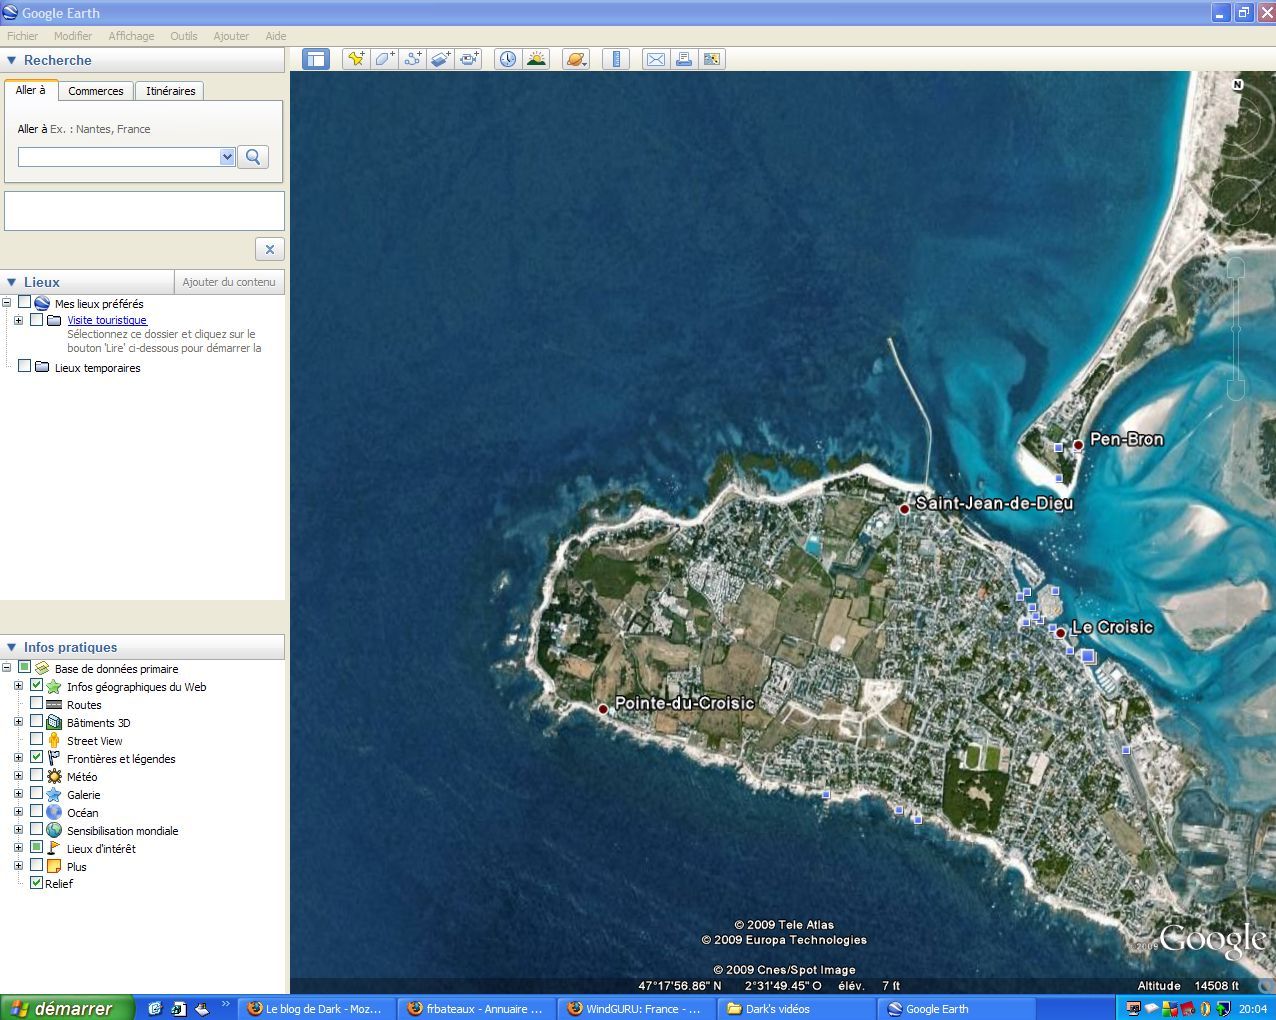Add a path using the toolbar icon
1276x1020 pixels.
[x=412, y=59]
